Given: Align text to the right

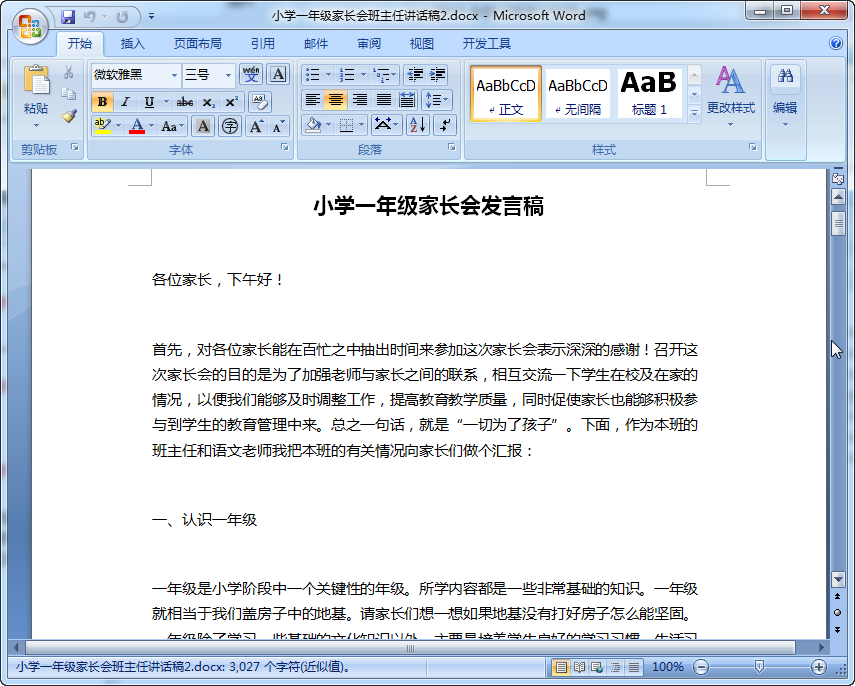Looking at the screenshot, I should click(x=360, y=100).
